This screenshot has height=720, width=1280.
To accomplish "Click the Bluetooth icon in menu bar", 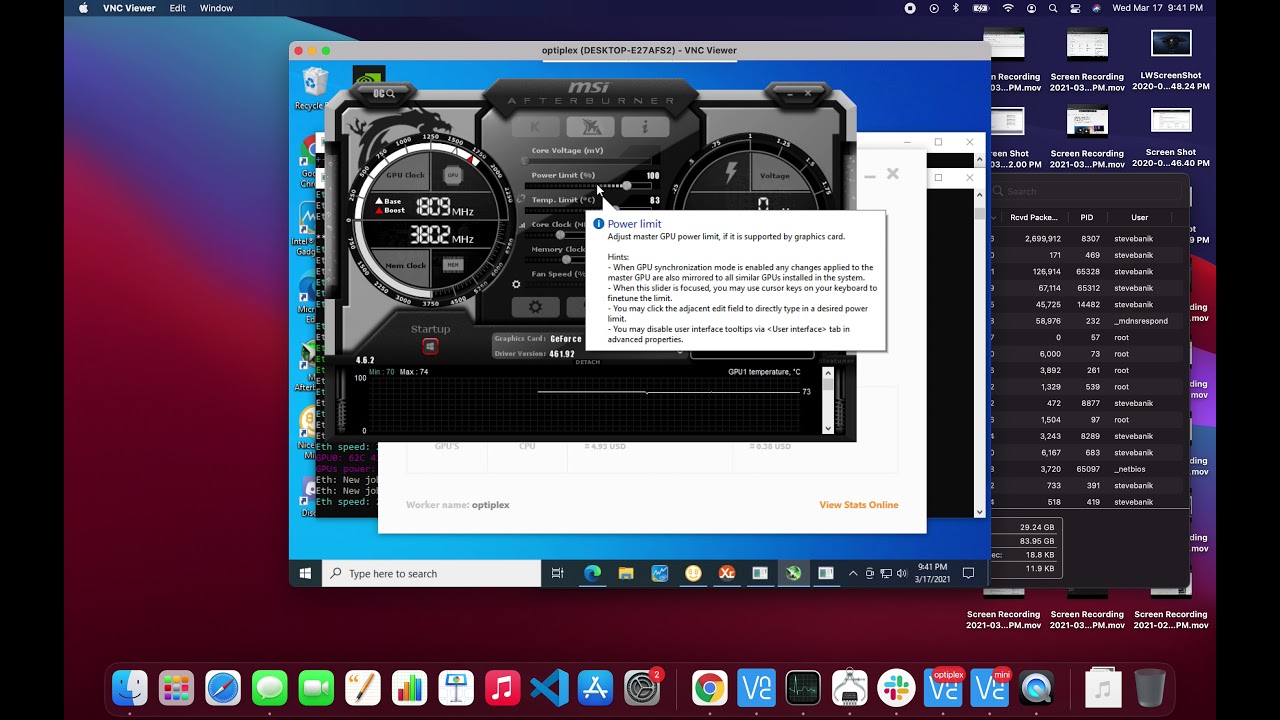I will [956, 8].
